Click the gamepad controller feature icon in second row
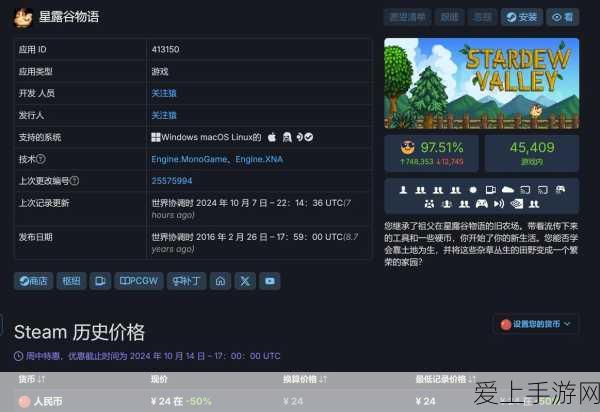The height and width of the screenshot is (412, 600). (x=481, y=204)
